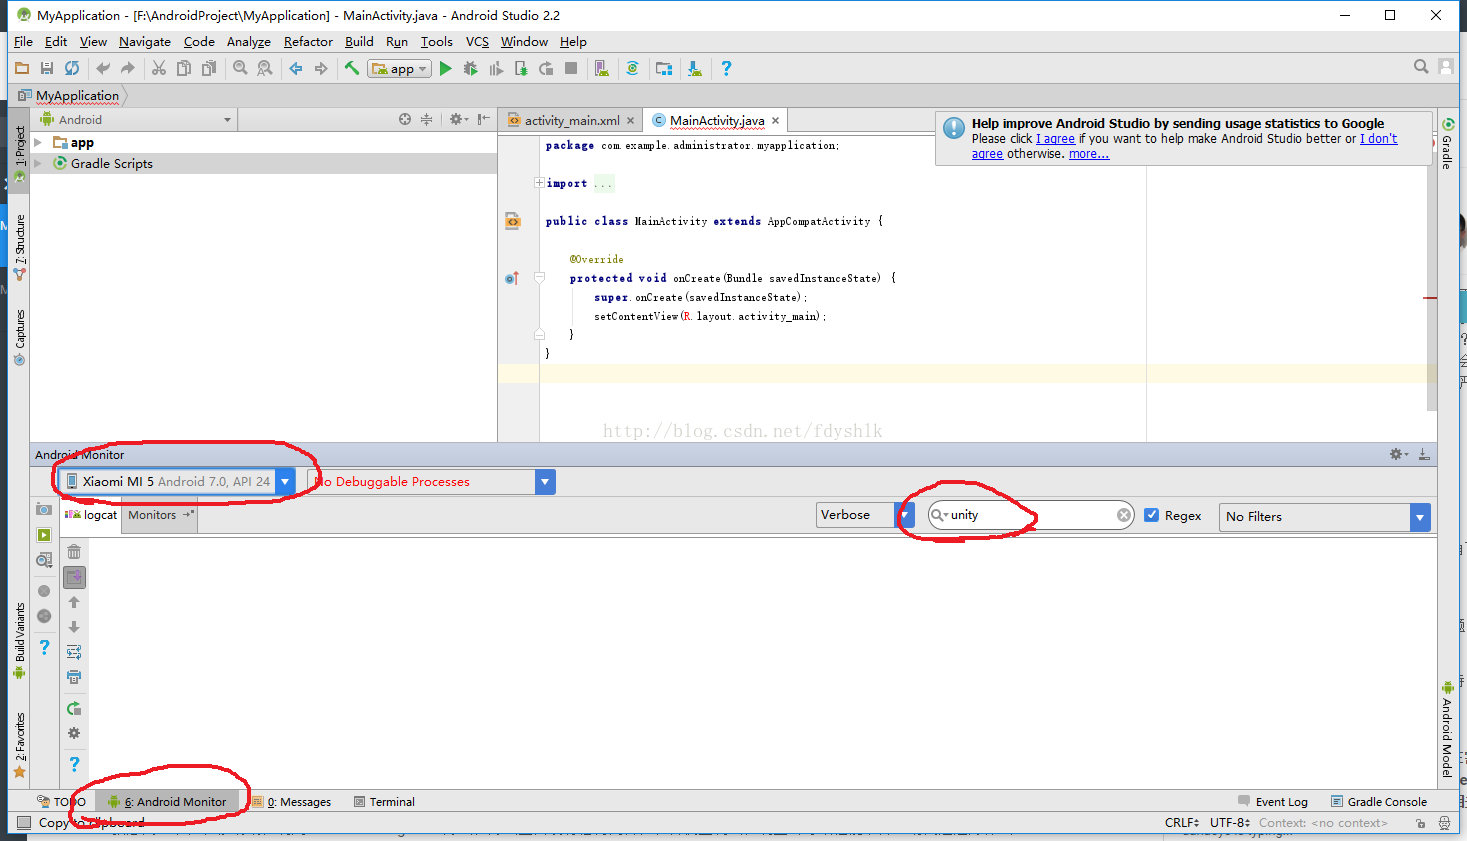Viewport: 1467px width, 841px height.
Task: Open No Debuggable Processes dropdown
Action: tap(430, 482)
